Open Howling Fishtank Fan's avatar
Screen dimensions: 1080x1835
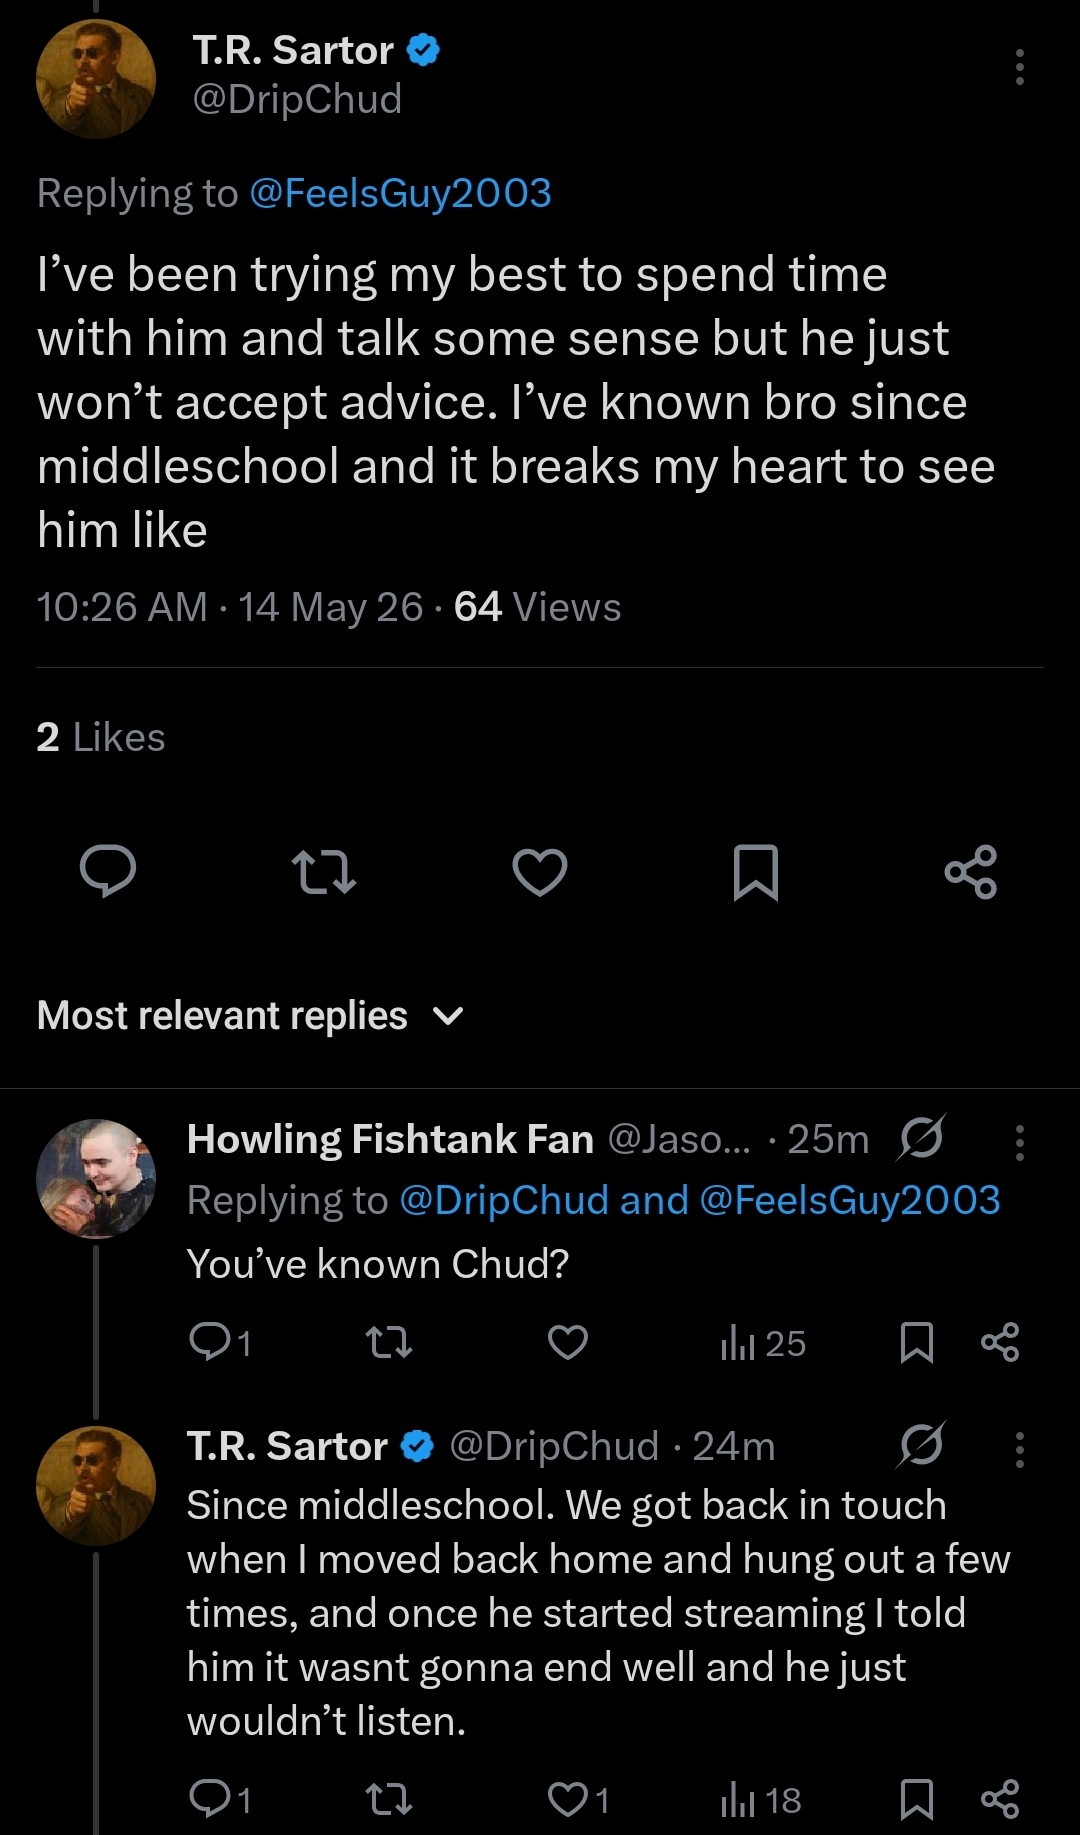[x=96, y=1178]
